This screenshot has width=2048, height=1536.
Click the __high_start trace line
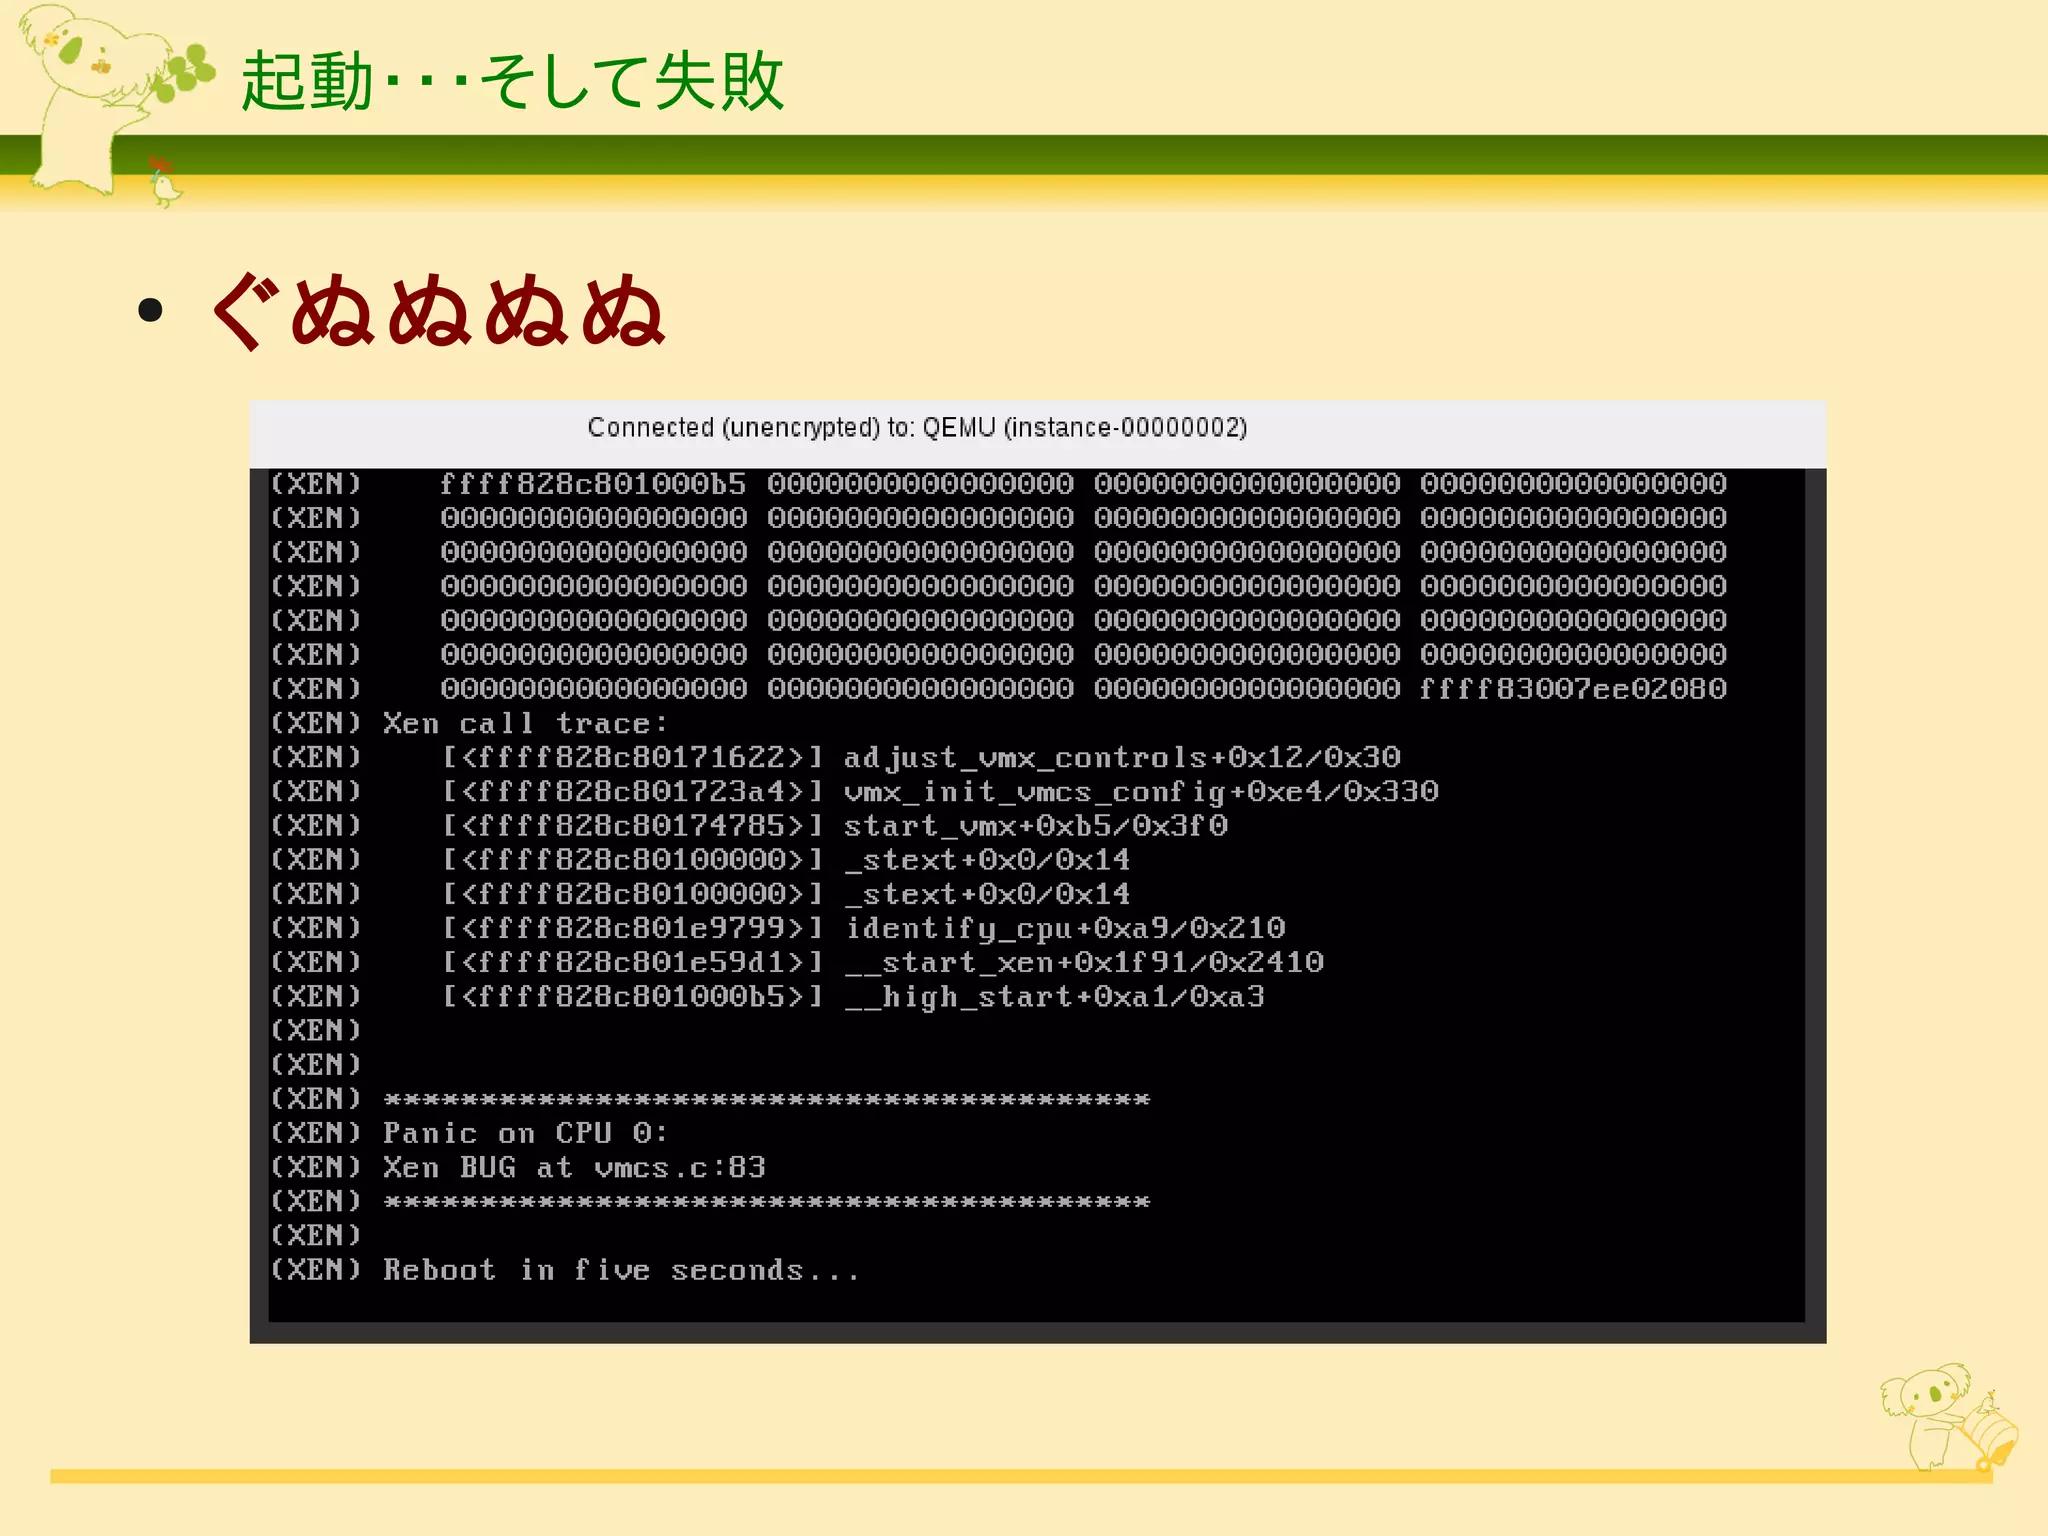pos(1054,996)
